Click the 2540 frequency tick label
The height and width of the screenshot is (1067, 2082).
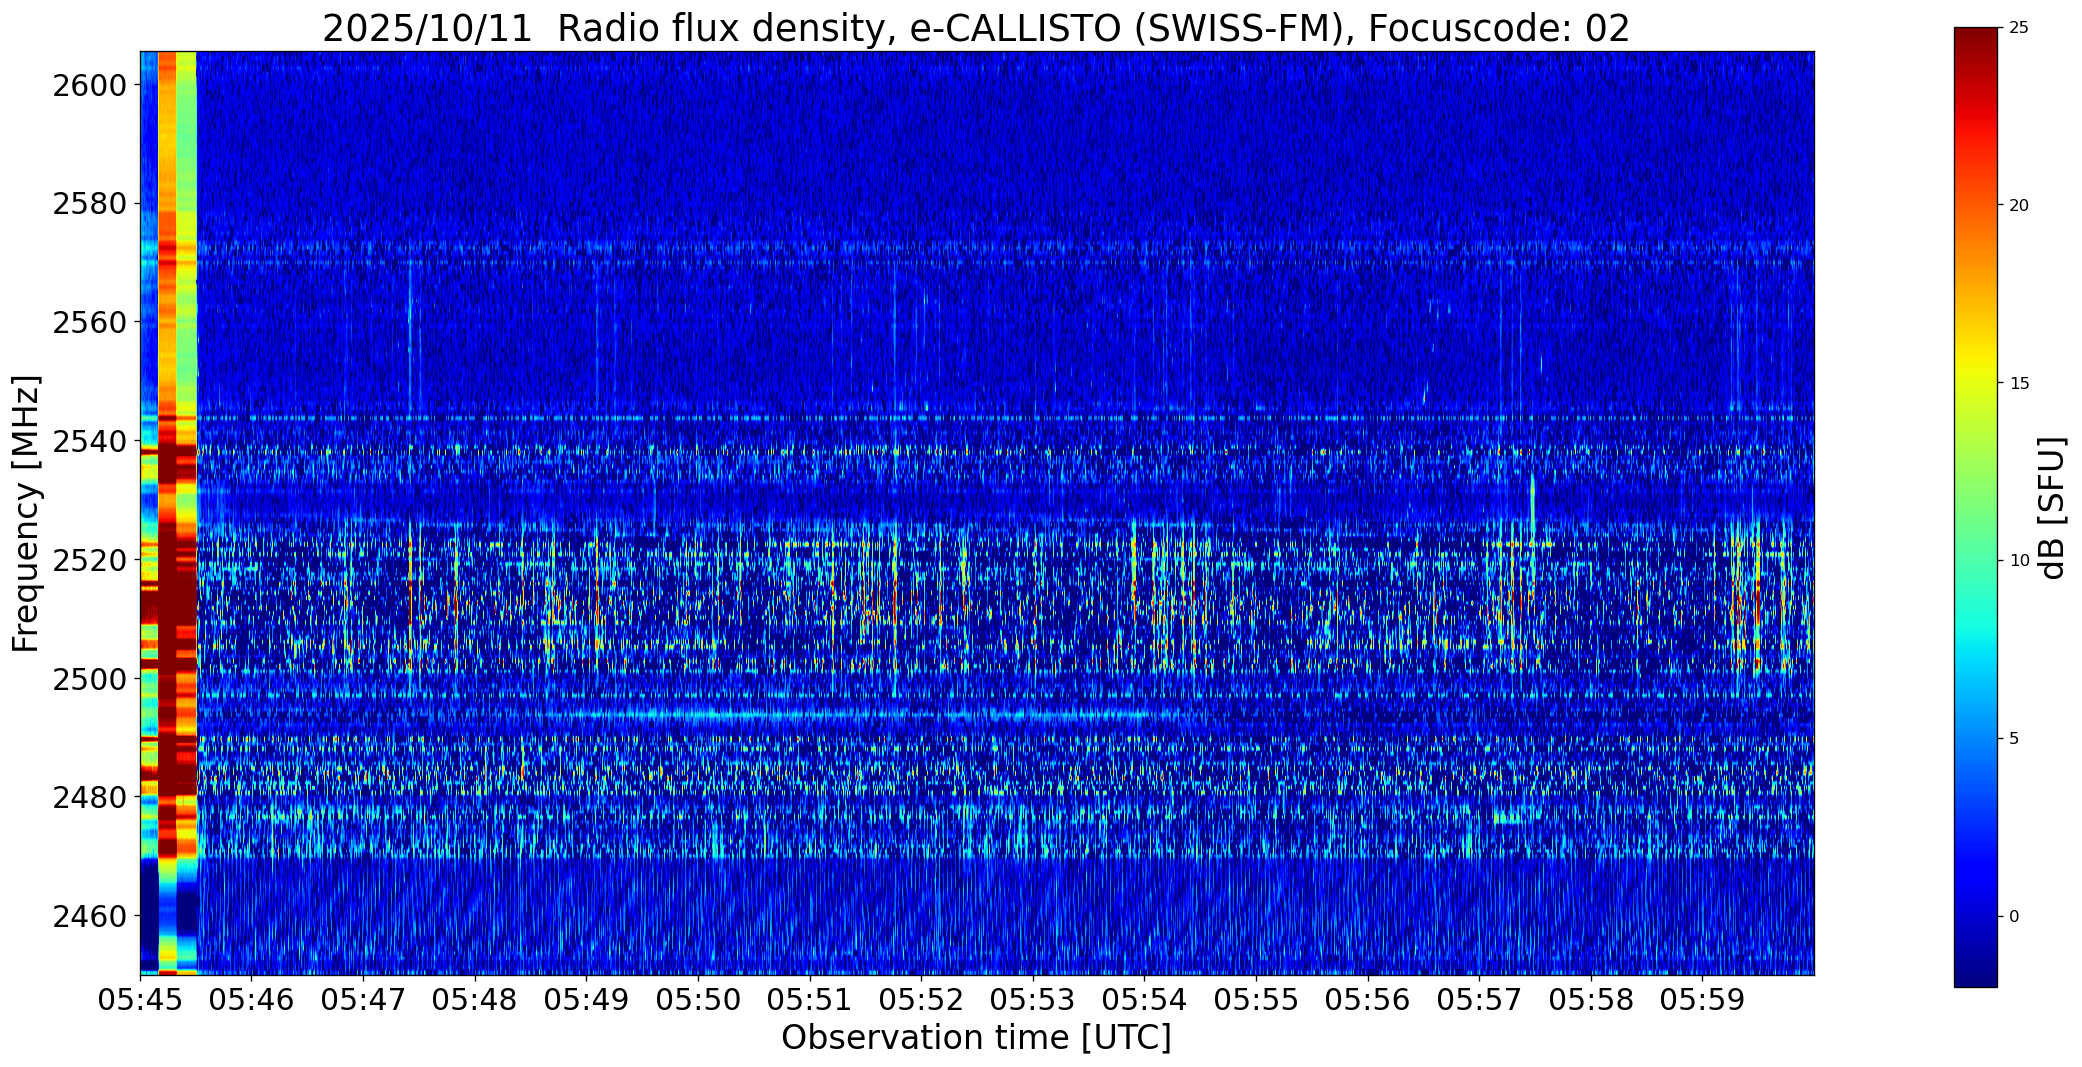coord(90,441)
